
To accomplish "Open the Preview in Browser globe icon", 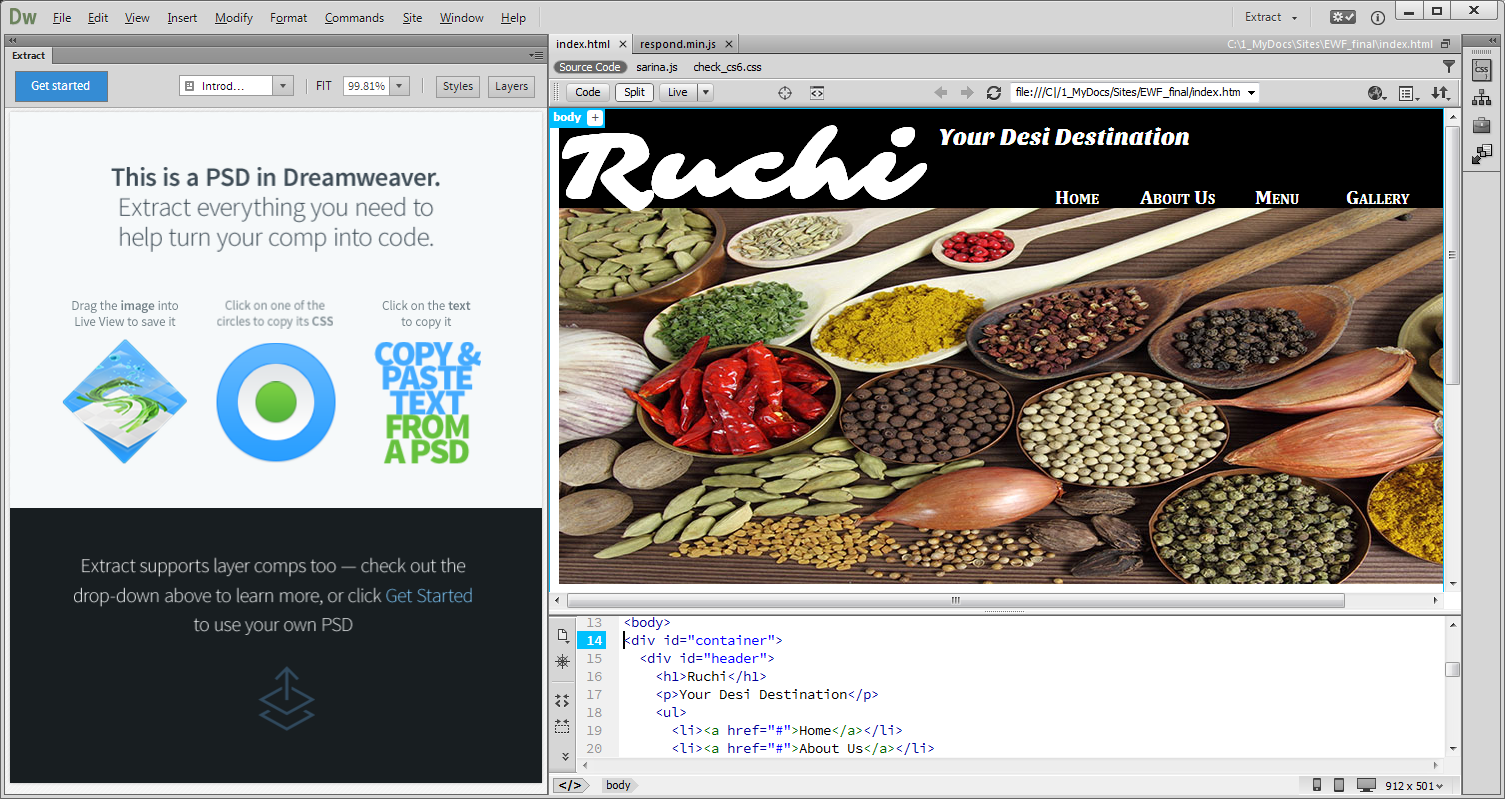I will pyautogui.click(x=1377, y=92).
